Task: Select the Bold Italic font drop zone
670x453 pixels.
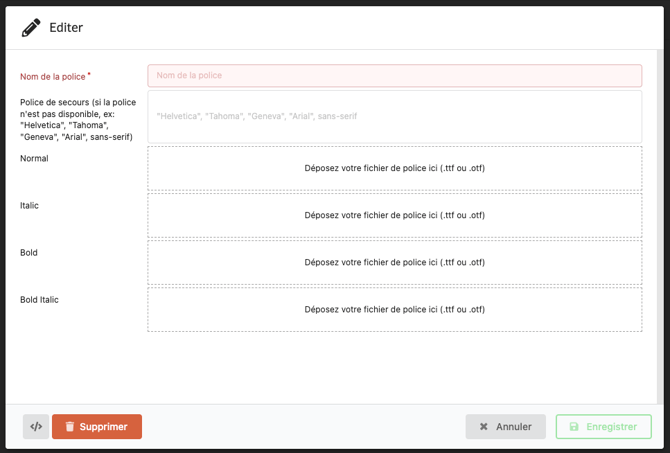Action: [x=394, y=309]
